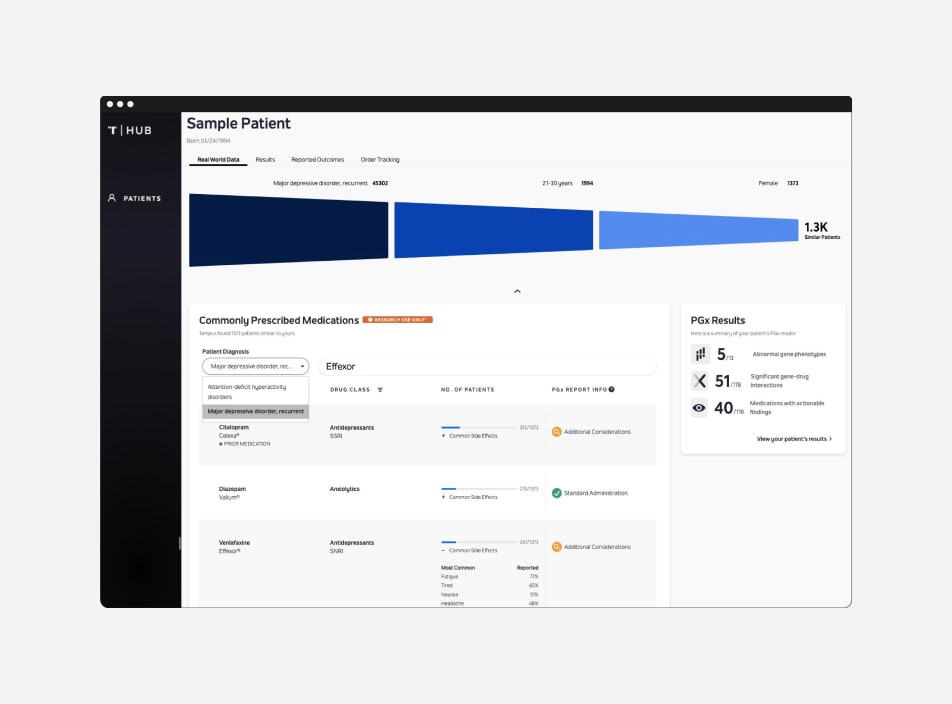Click View your patient's results link
The image size is (952, 704).
tap(794, 439)
